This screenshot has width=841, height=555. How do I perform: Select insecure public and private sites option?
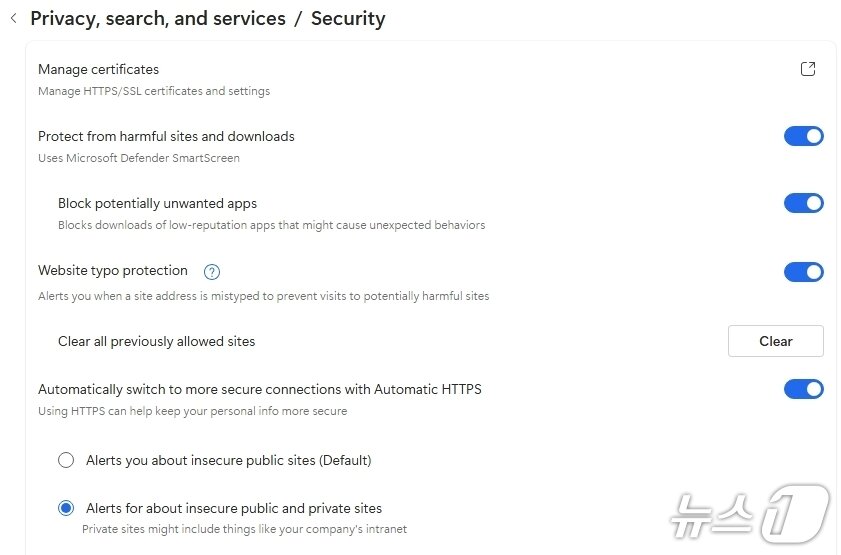coord(66,508)
